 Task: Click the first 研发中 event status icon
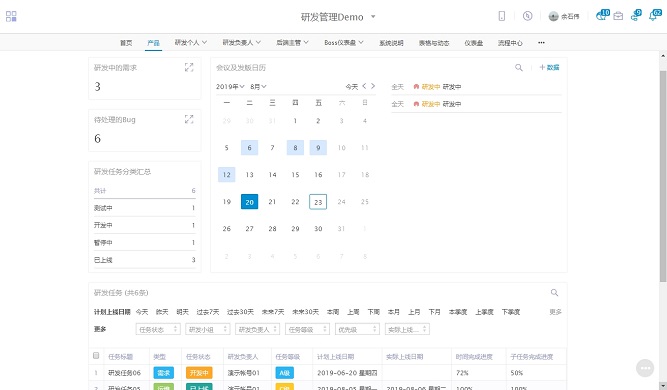click(x=416, y=86)
